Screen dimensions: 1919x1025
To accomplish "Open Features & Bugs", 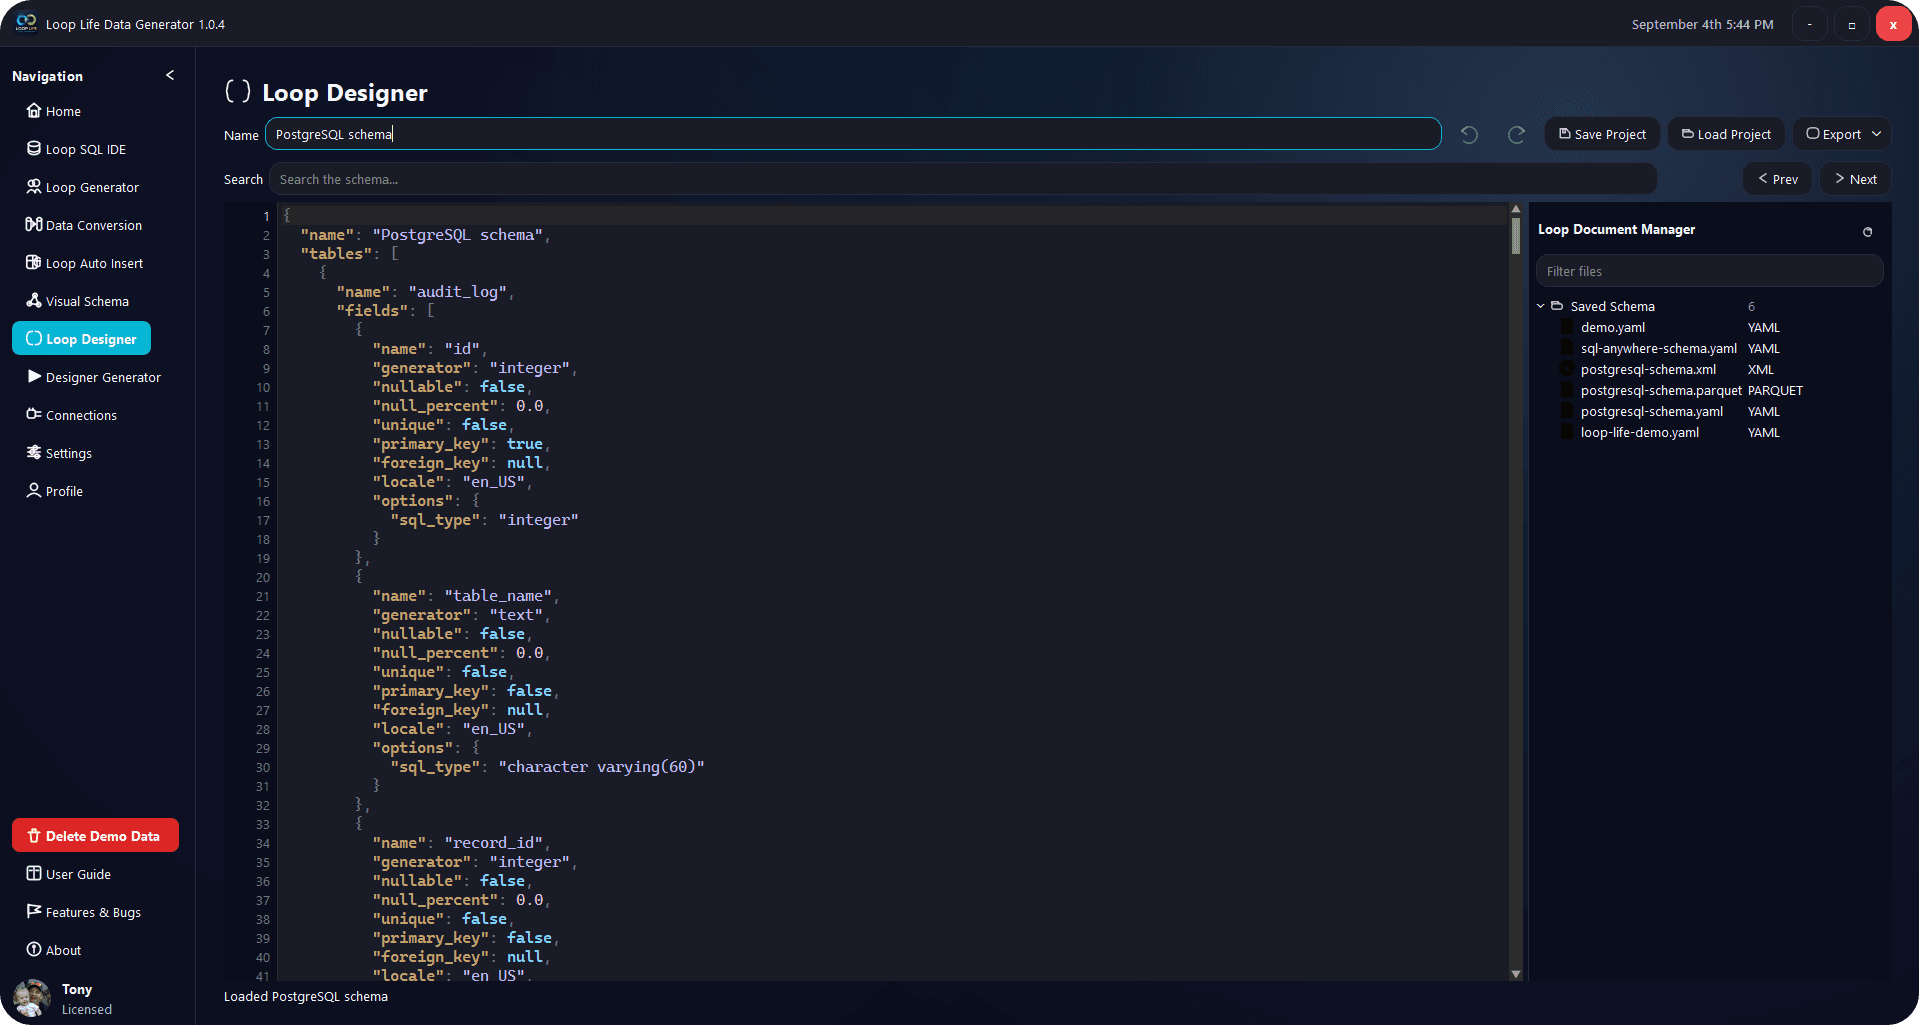I will tap(83, 912).
